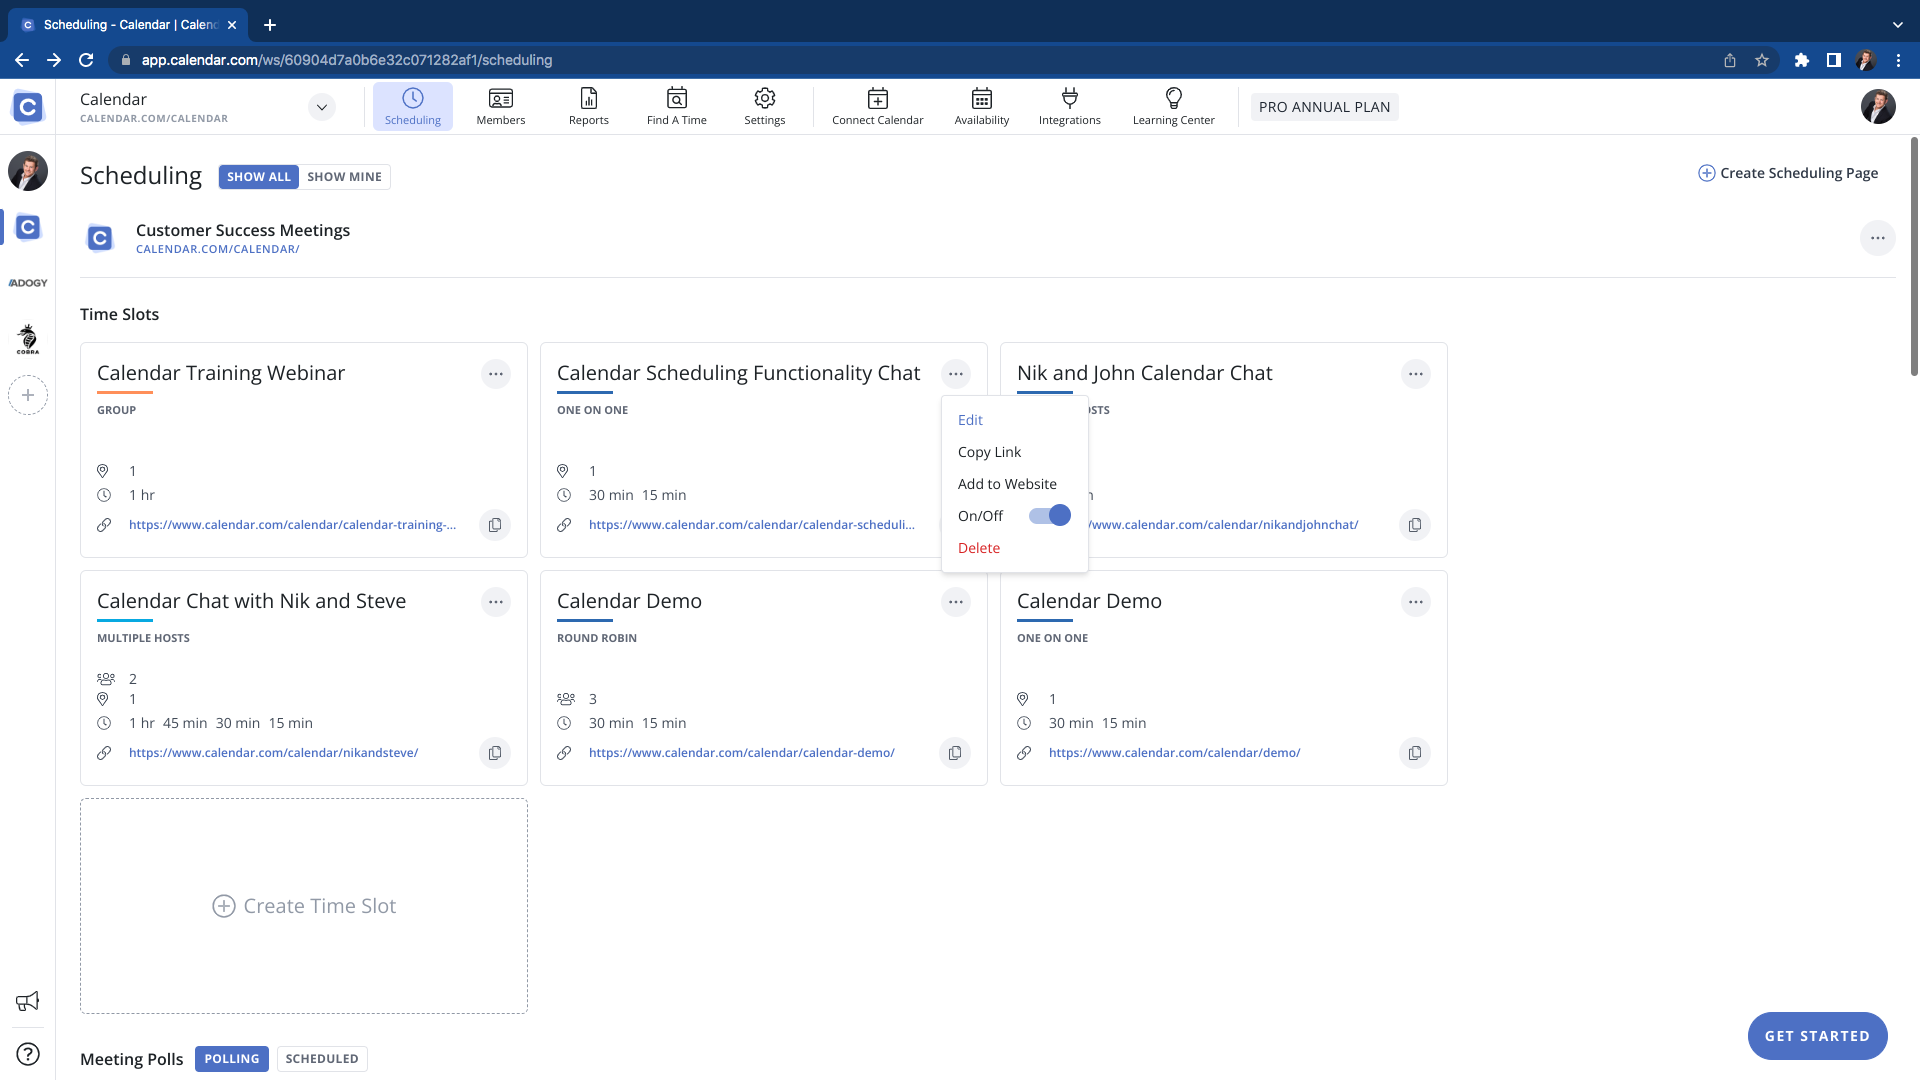Bookmark this page with the star icon

click(x=1762, y=60)
